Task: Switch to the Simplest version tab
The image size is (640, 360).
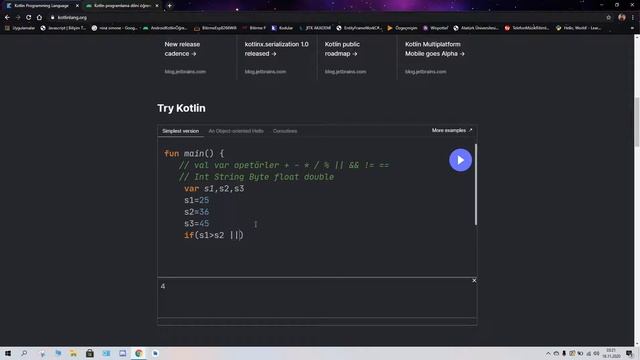Action: [x=180, y=131]
